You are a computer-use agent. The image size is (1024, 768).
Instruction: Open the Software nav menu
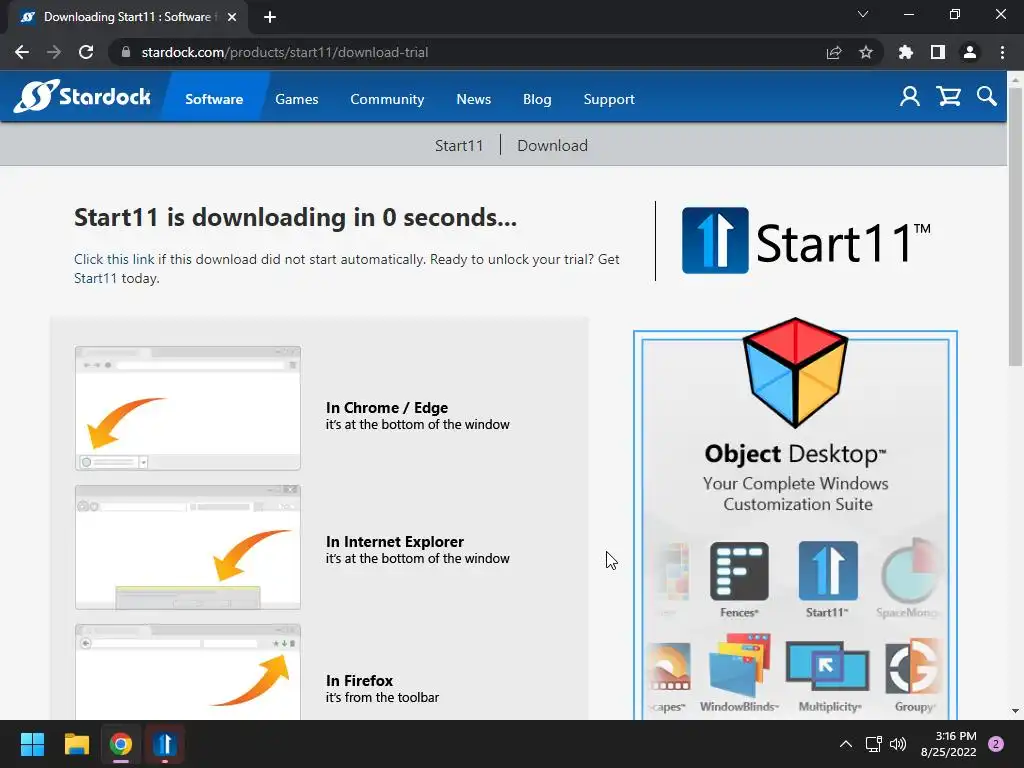[214, 99]
